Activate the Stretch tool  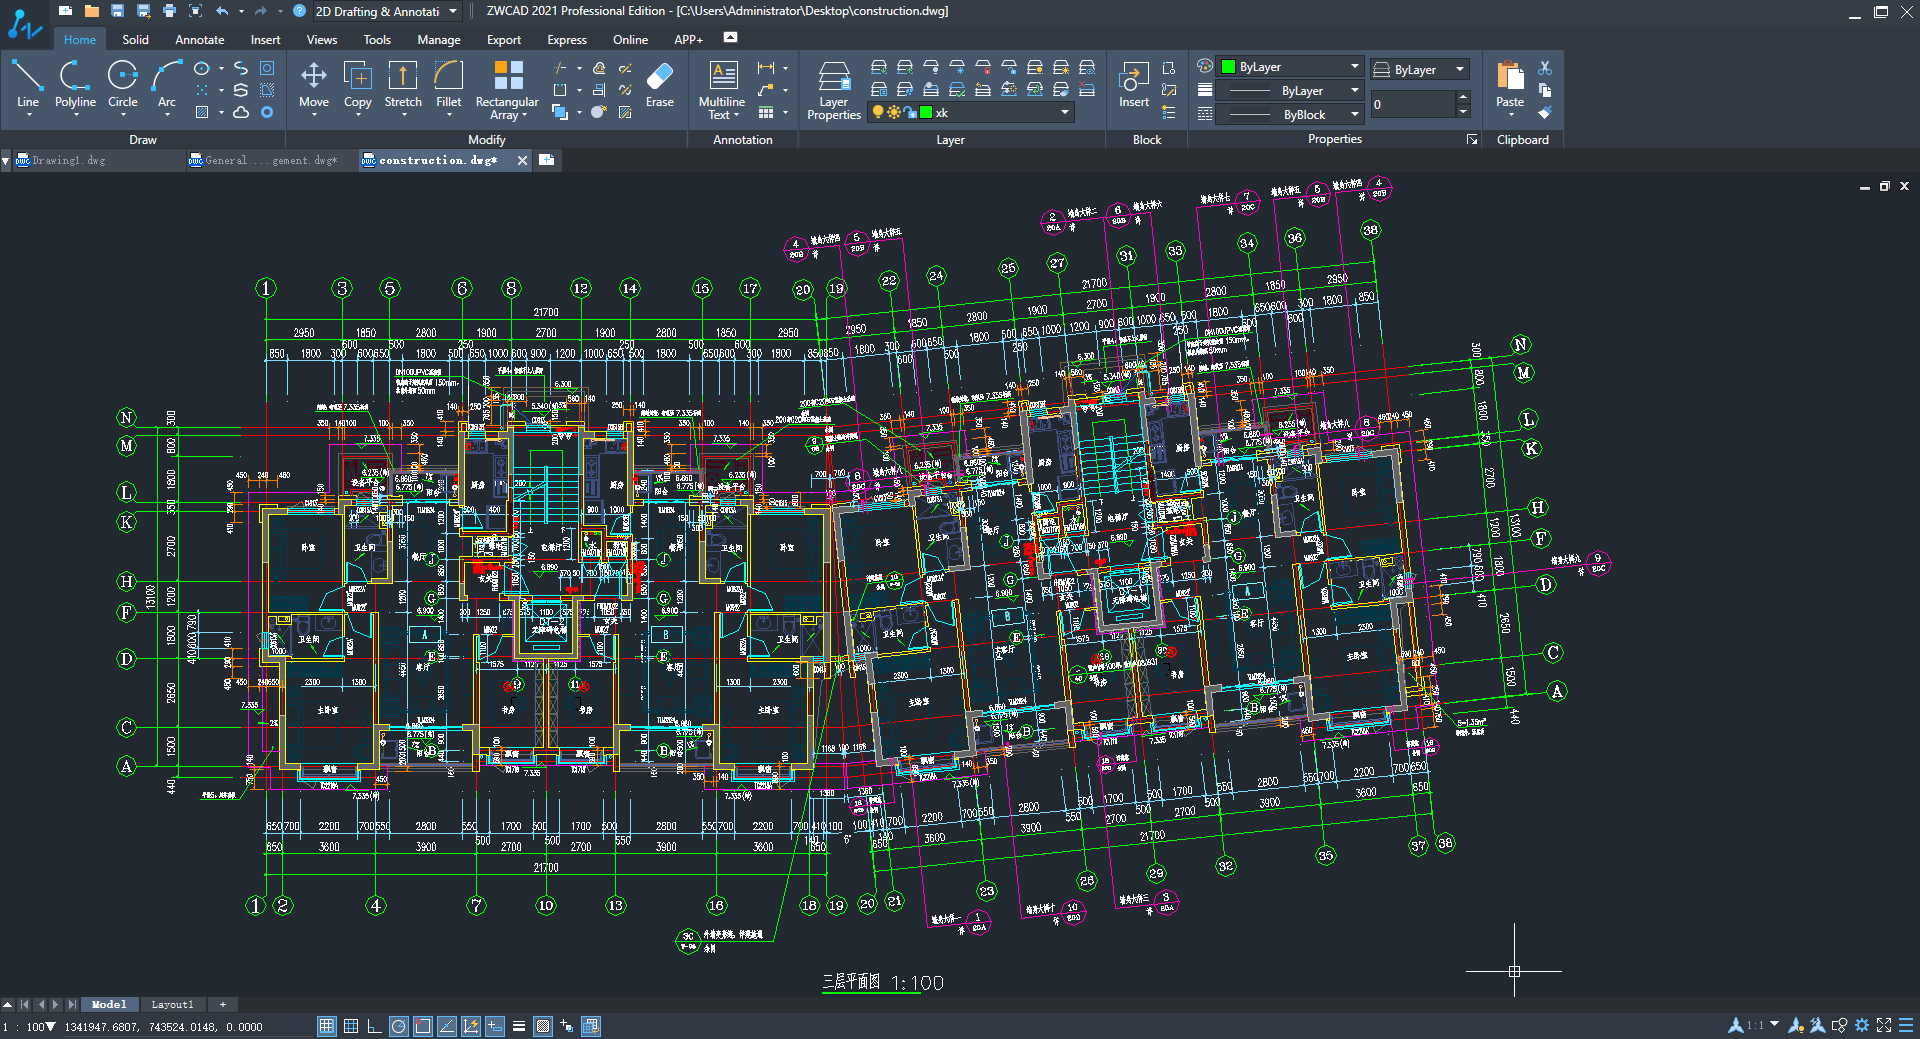point(402,88)
